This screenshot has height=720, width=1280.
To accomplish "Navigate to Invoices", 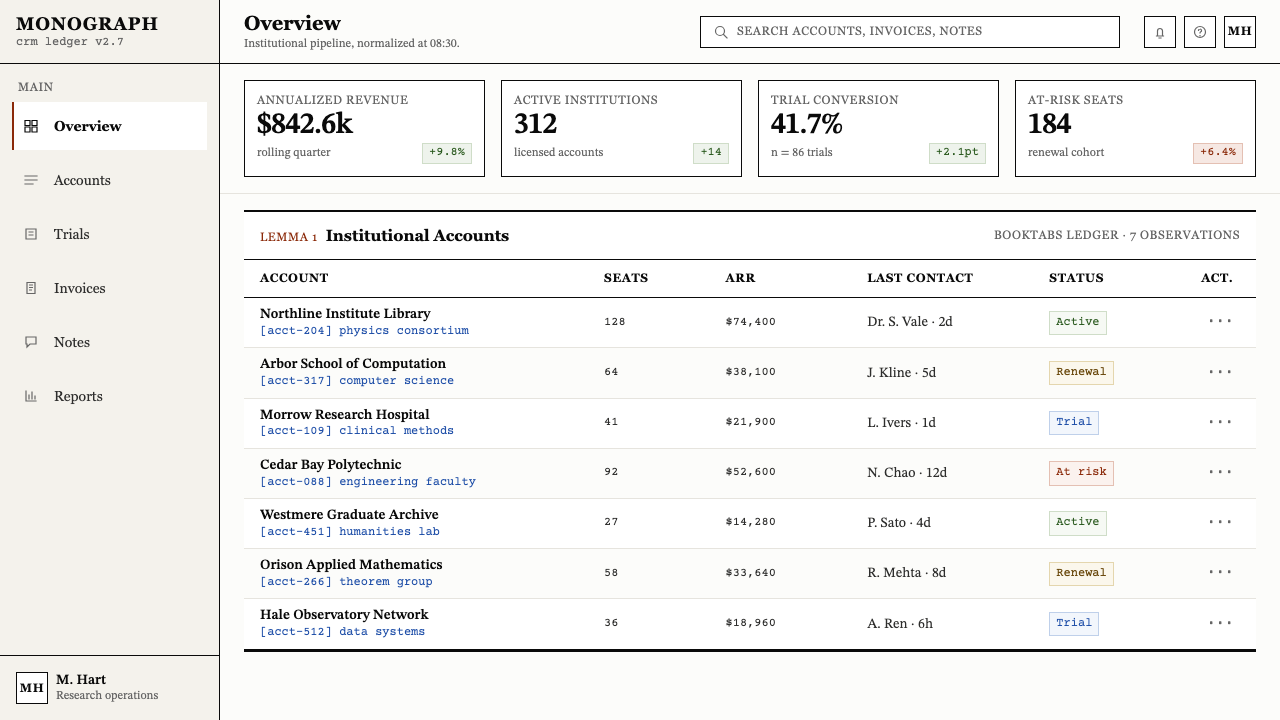I will point(109,288).
